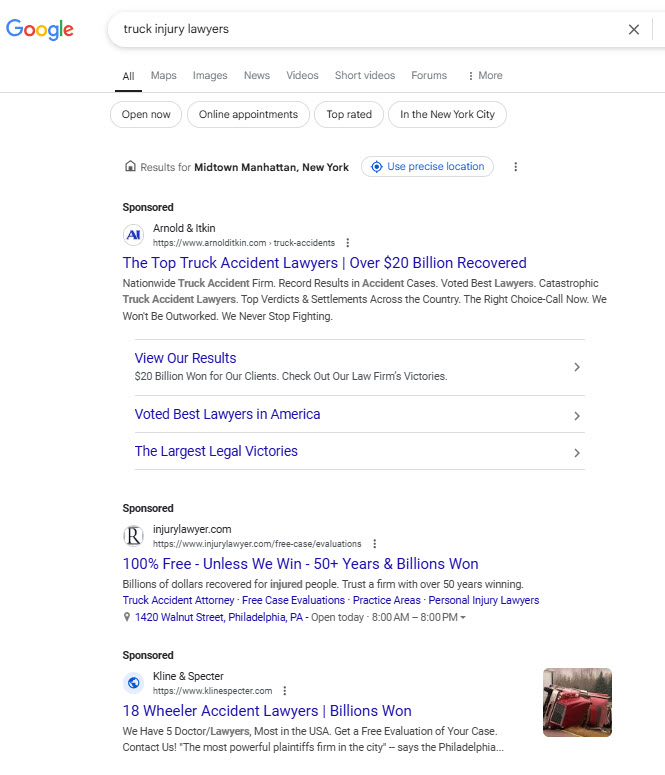665x775 pixels.
Task: Select the All tab
Action: [128, 76]
